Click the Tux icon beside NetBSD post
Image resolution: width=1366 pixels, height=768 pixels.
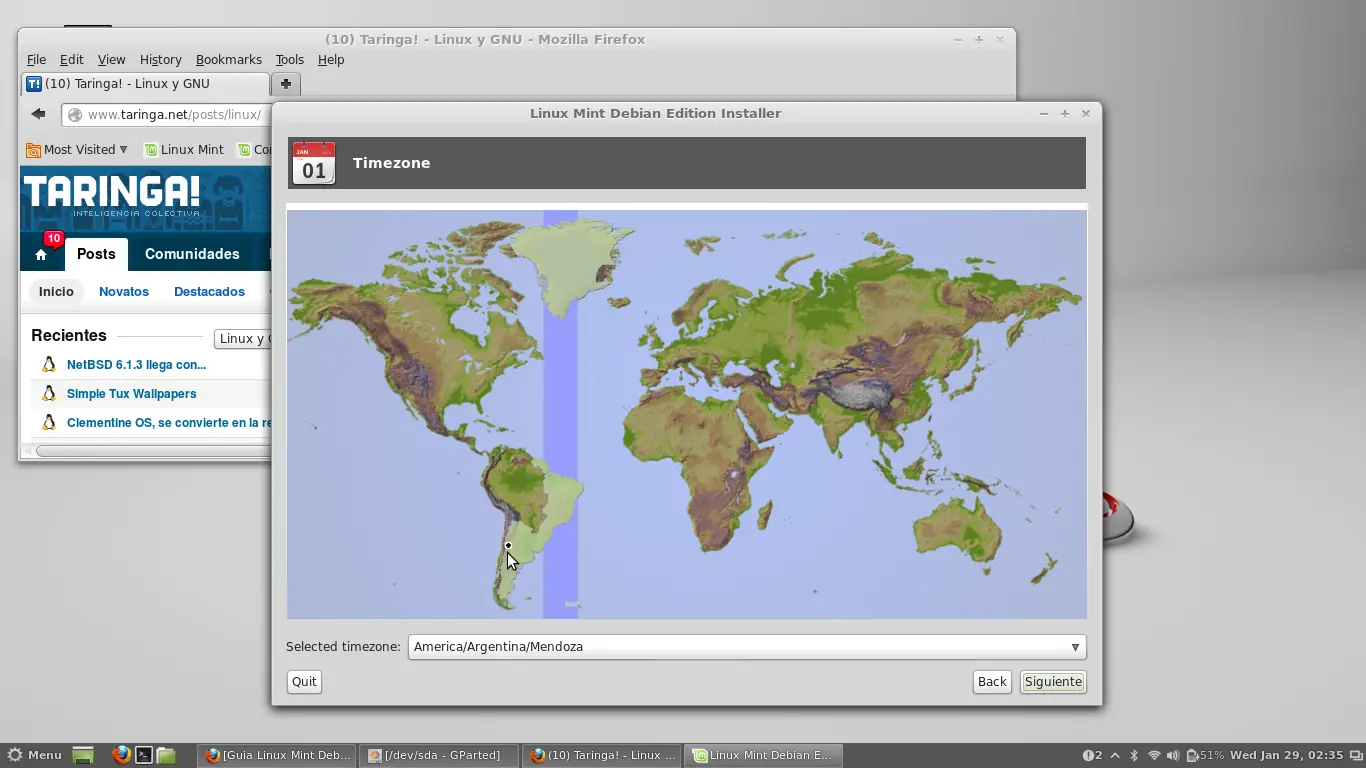click(x=48, y=365)
